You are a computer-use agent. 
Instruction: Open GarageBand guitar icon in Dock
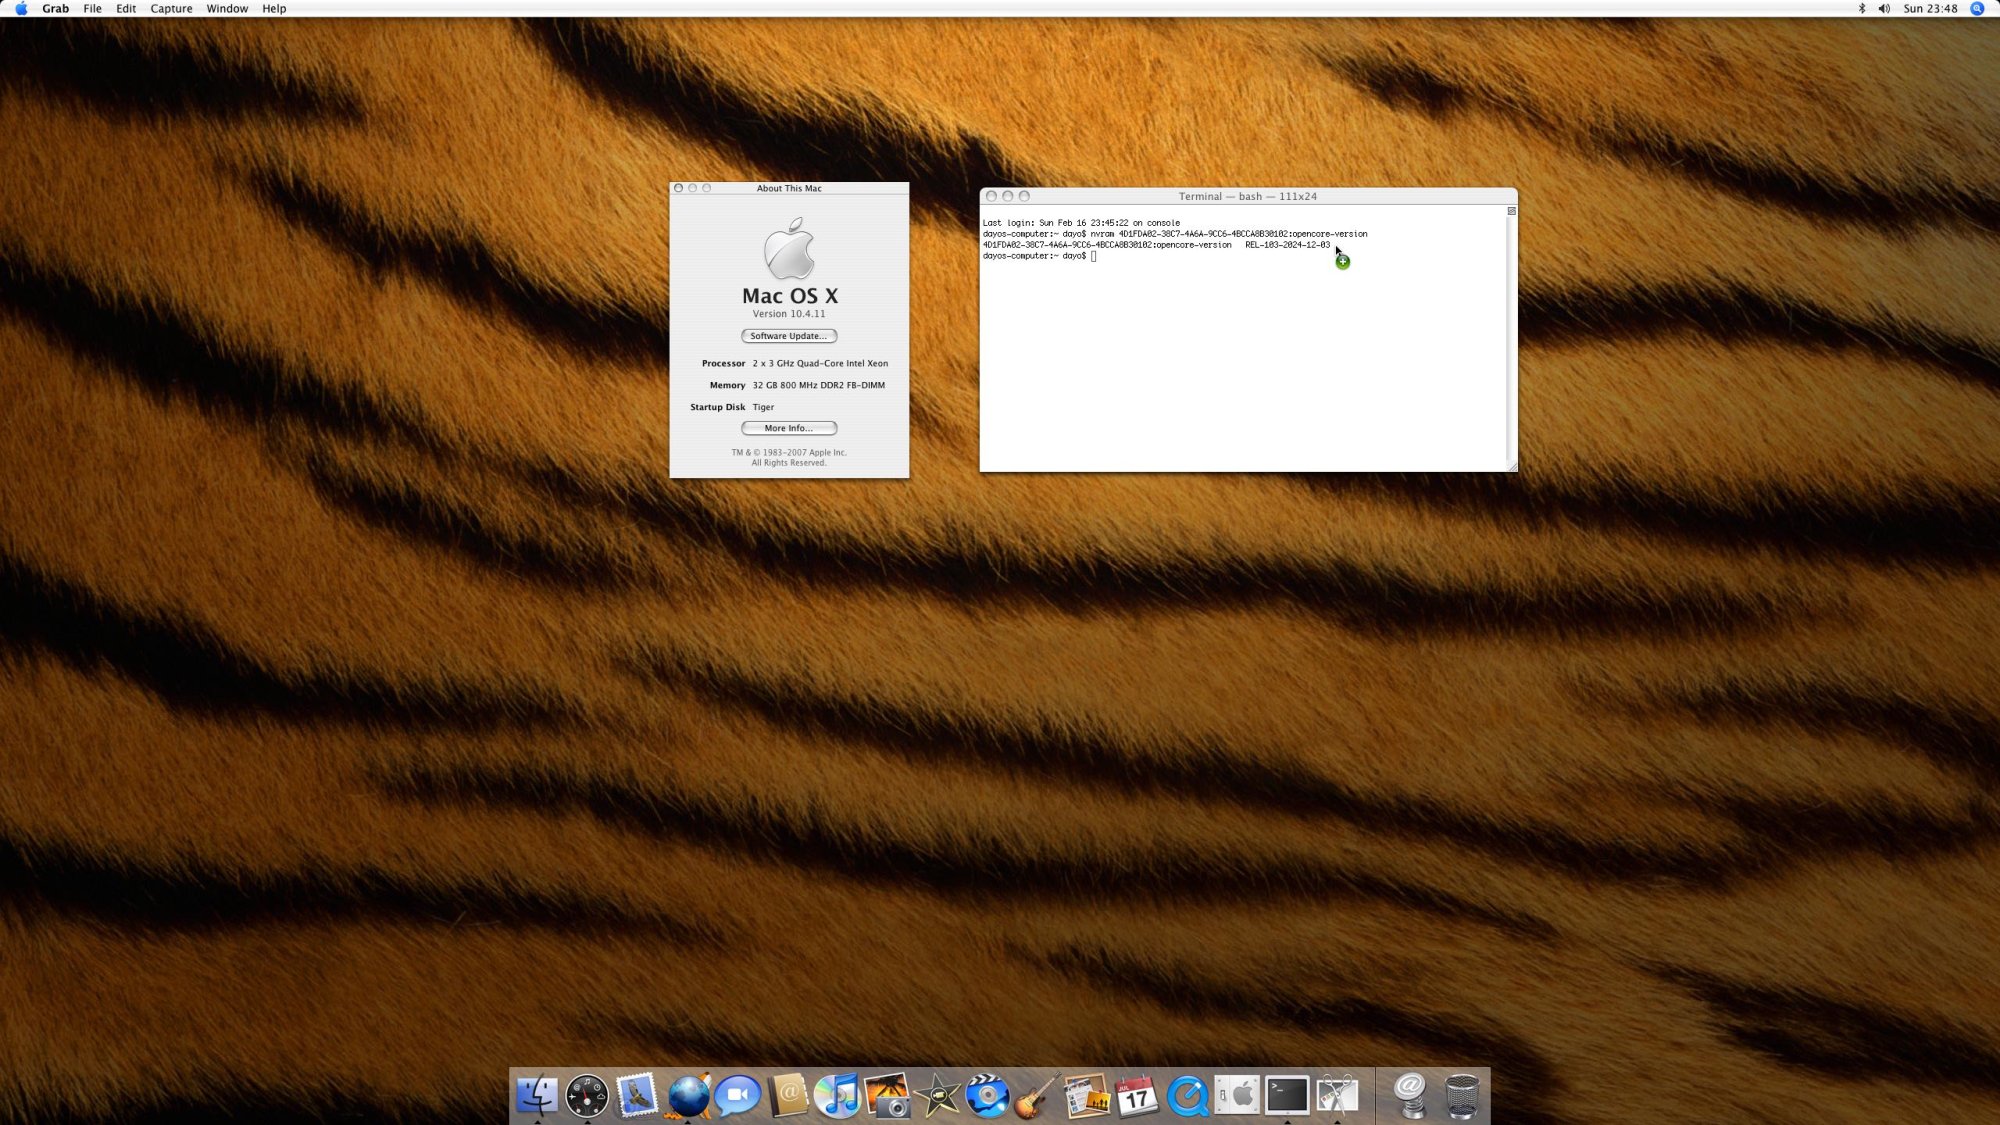coord(1037,1095)
